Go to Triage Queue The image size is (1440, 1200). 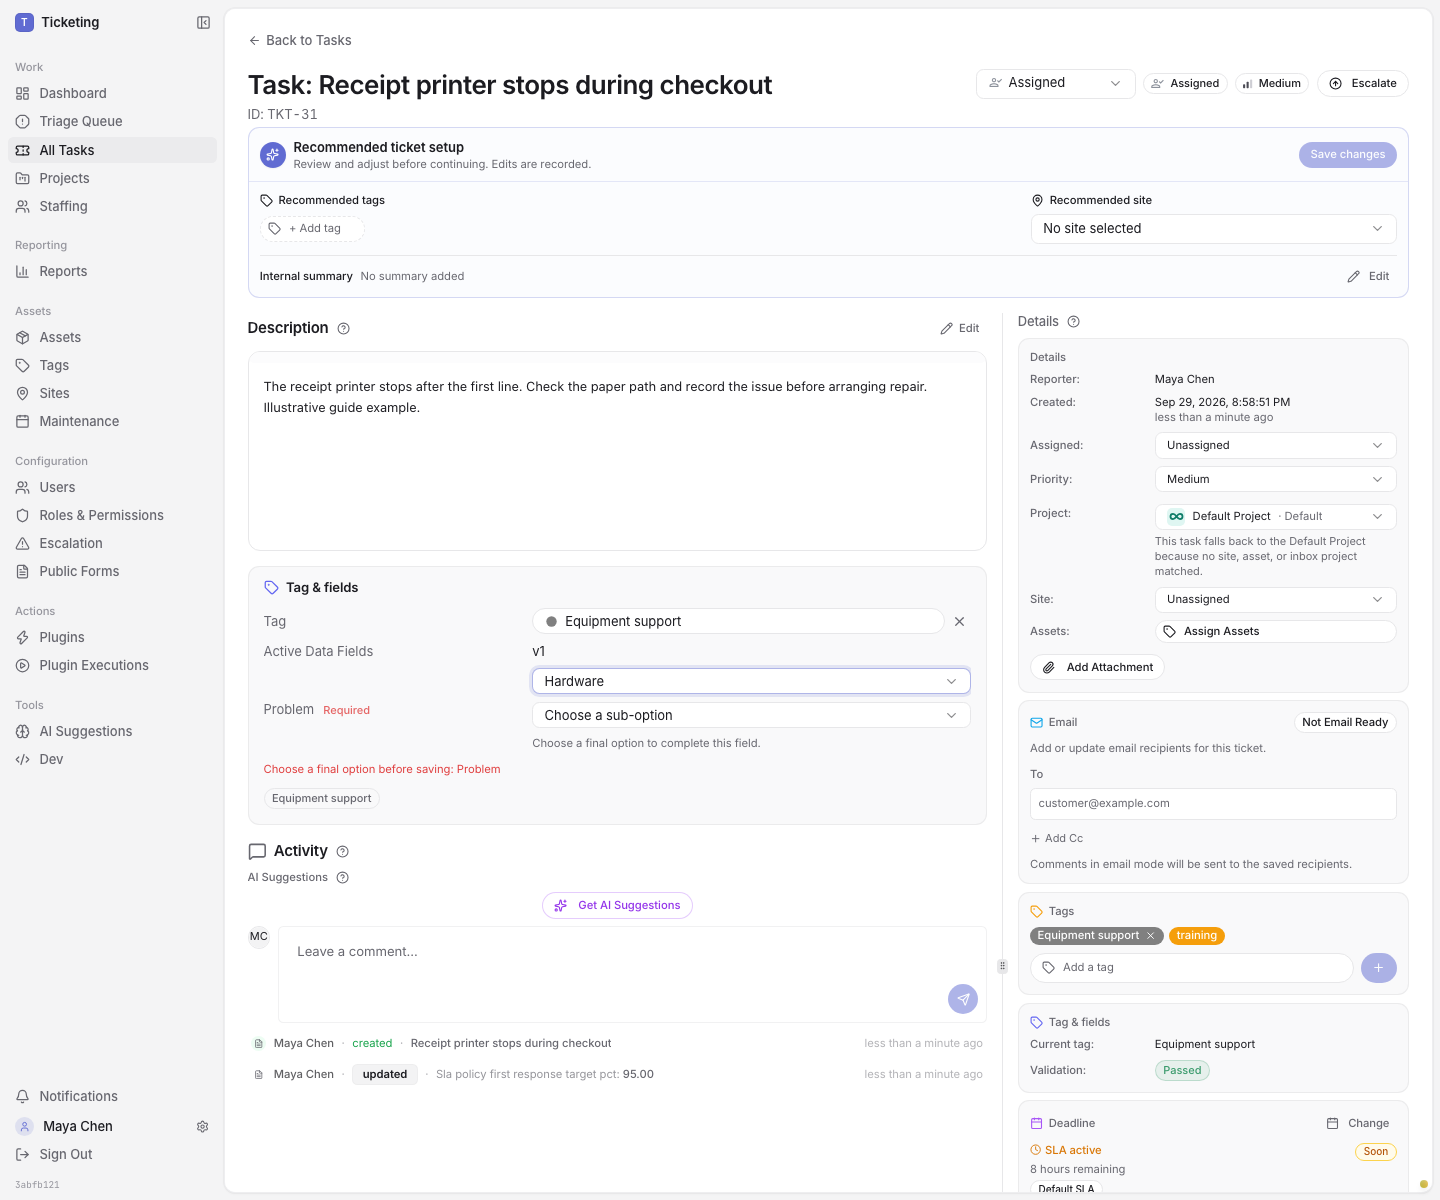tap(112, 121)
